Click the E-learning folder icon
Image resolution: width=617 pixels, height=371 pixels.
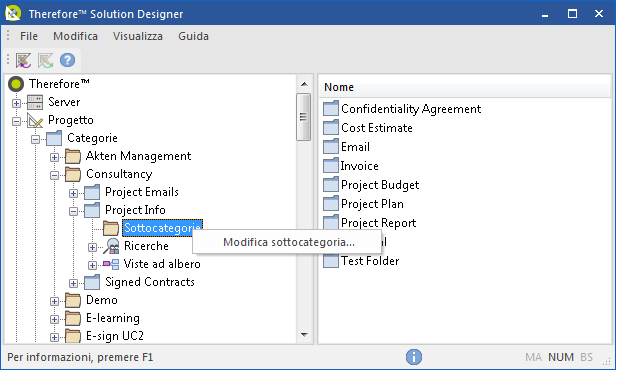pos(73,318)
